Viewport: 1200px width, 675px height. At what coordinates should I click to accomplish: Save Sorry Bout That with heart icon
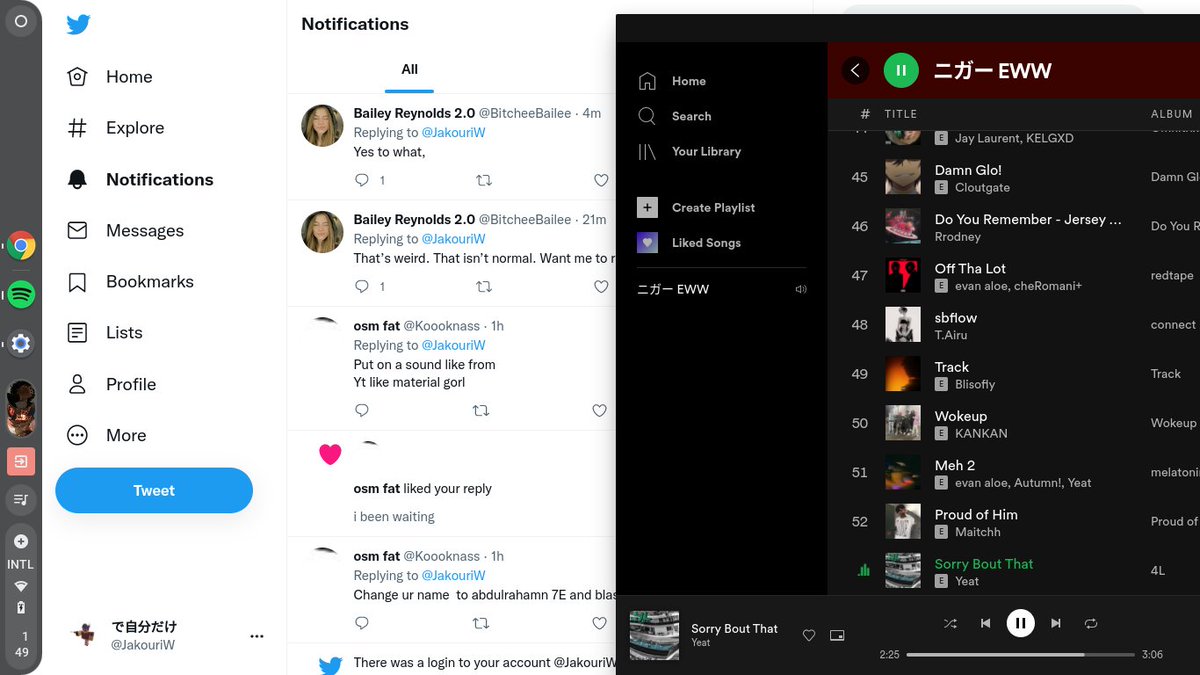tap(809, 635)
